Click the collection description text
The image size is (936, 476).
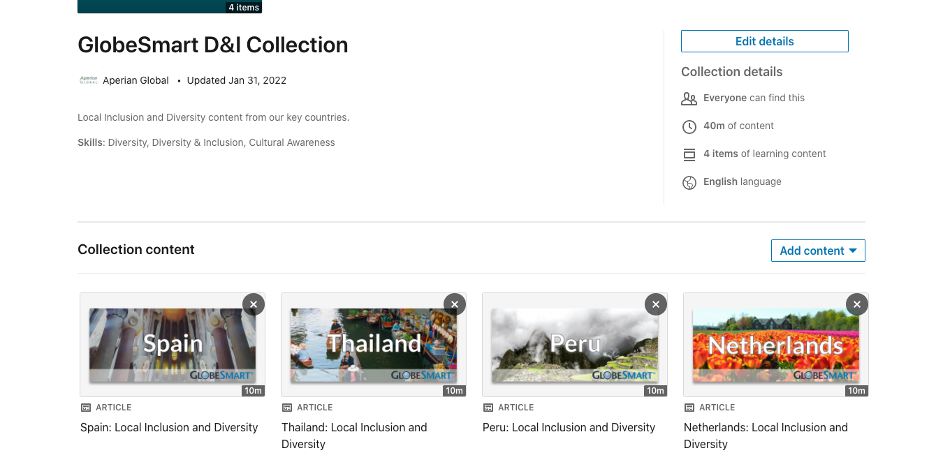213,118
